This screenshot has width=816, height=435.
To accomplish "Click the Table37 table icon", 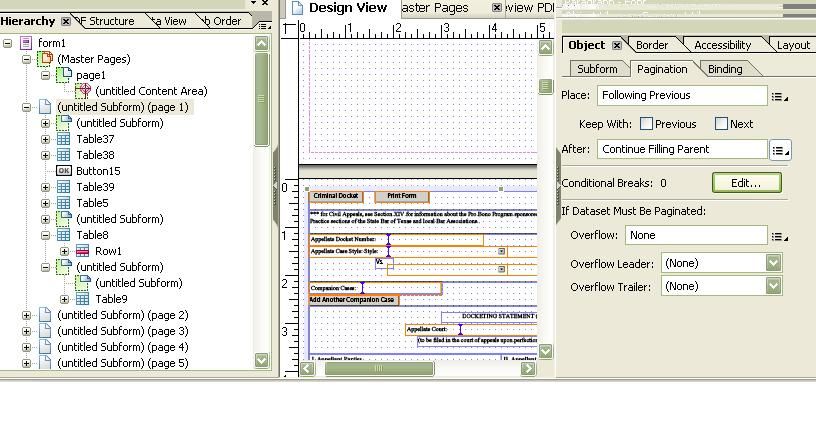I will [x=63, y=139].
